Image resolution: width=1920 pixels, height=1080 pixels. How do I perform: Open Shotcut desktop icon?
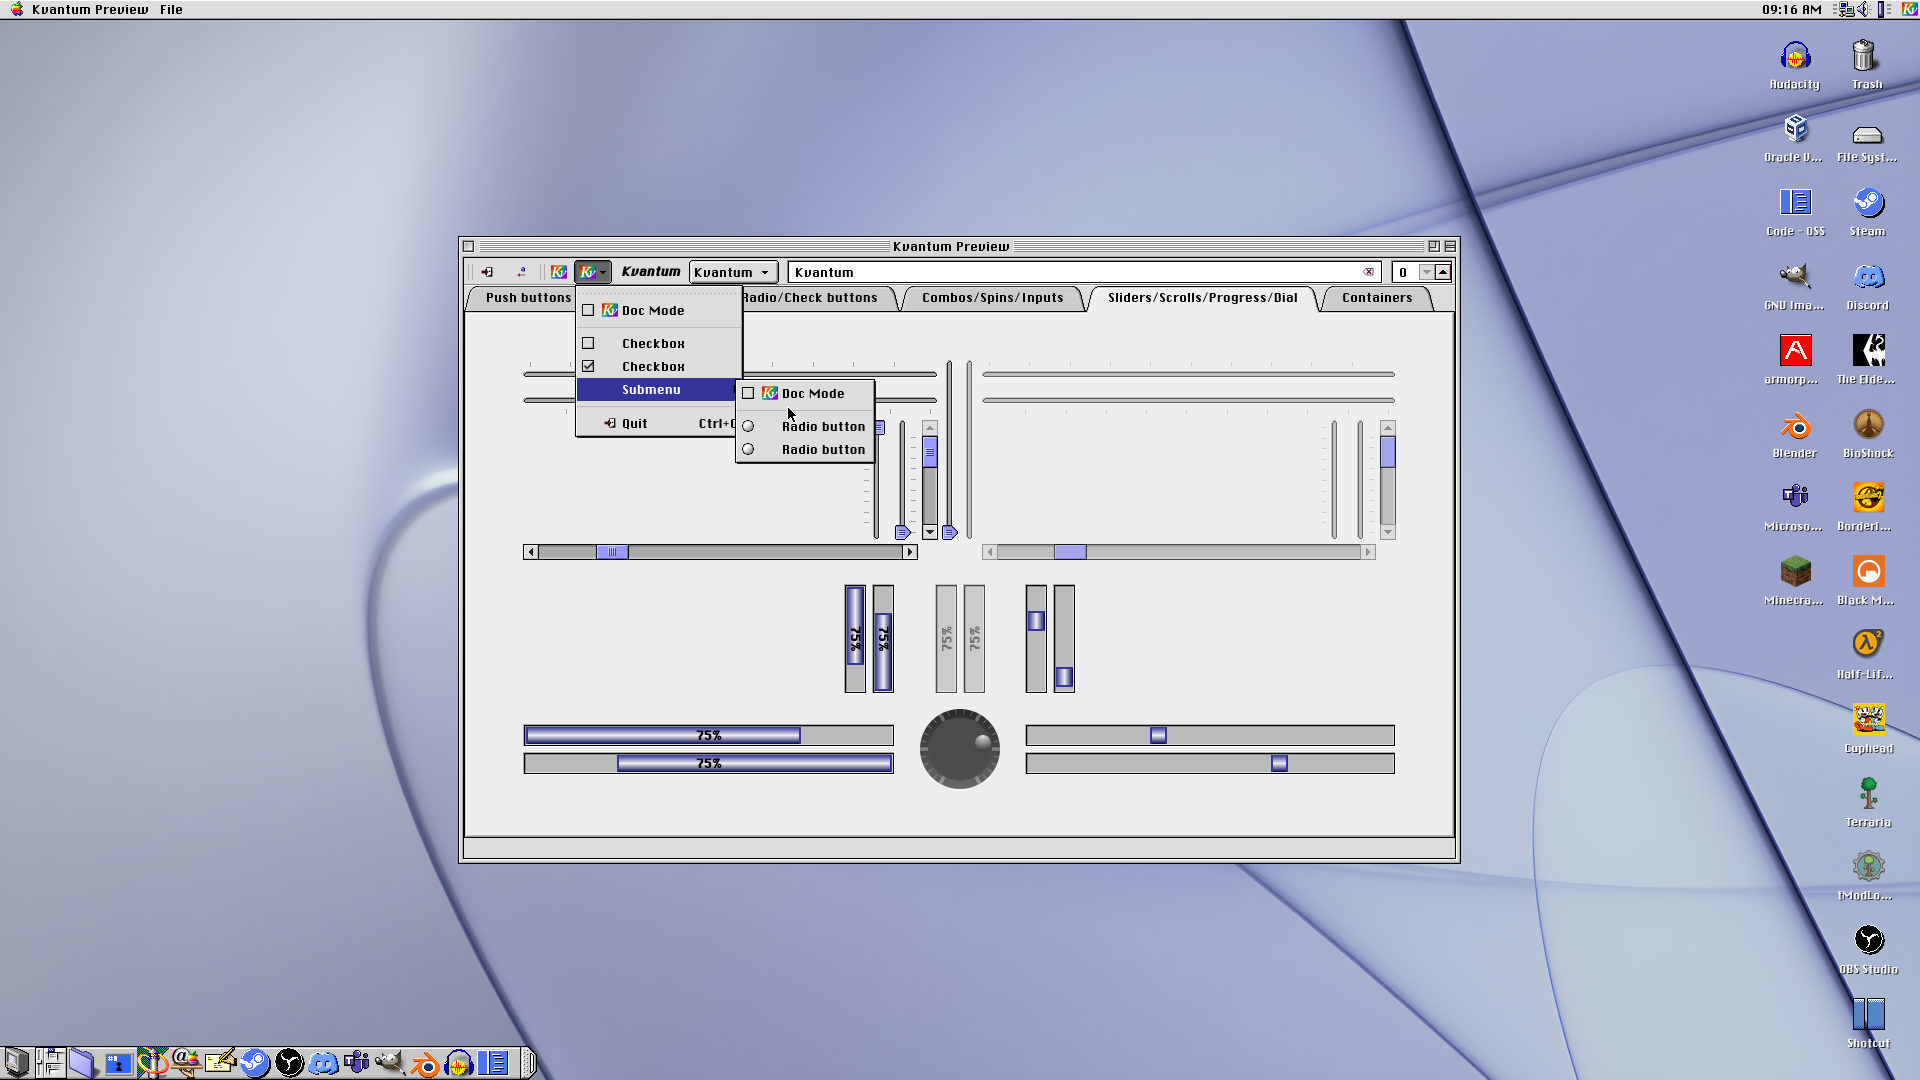coord(1867,1025)
